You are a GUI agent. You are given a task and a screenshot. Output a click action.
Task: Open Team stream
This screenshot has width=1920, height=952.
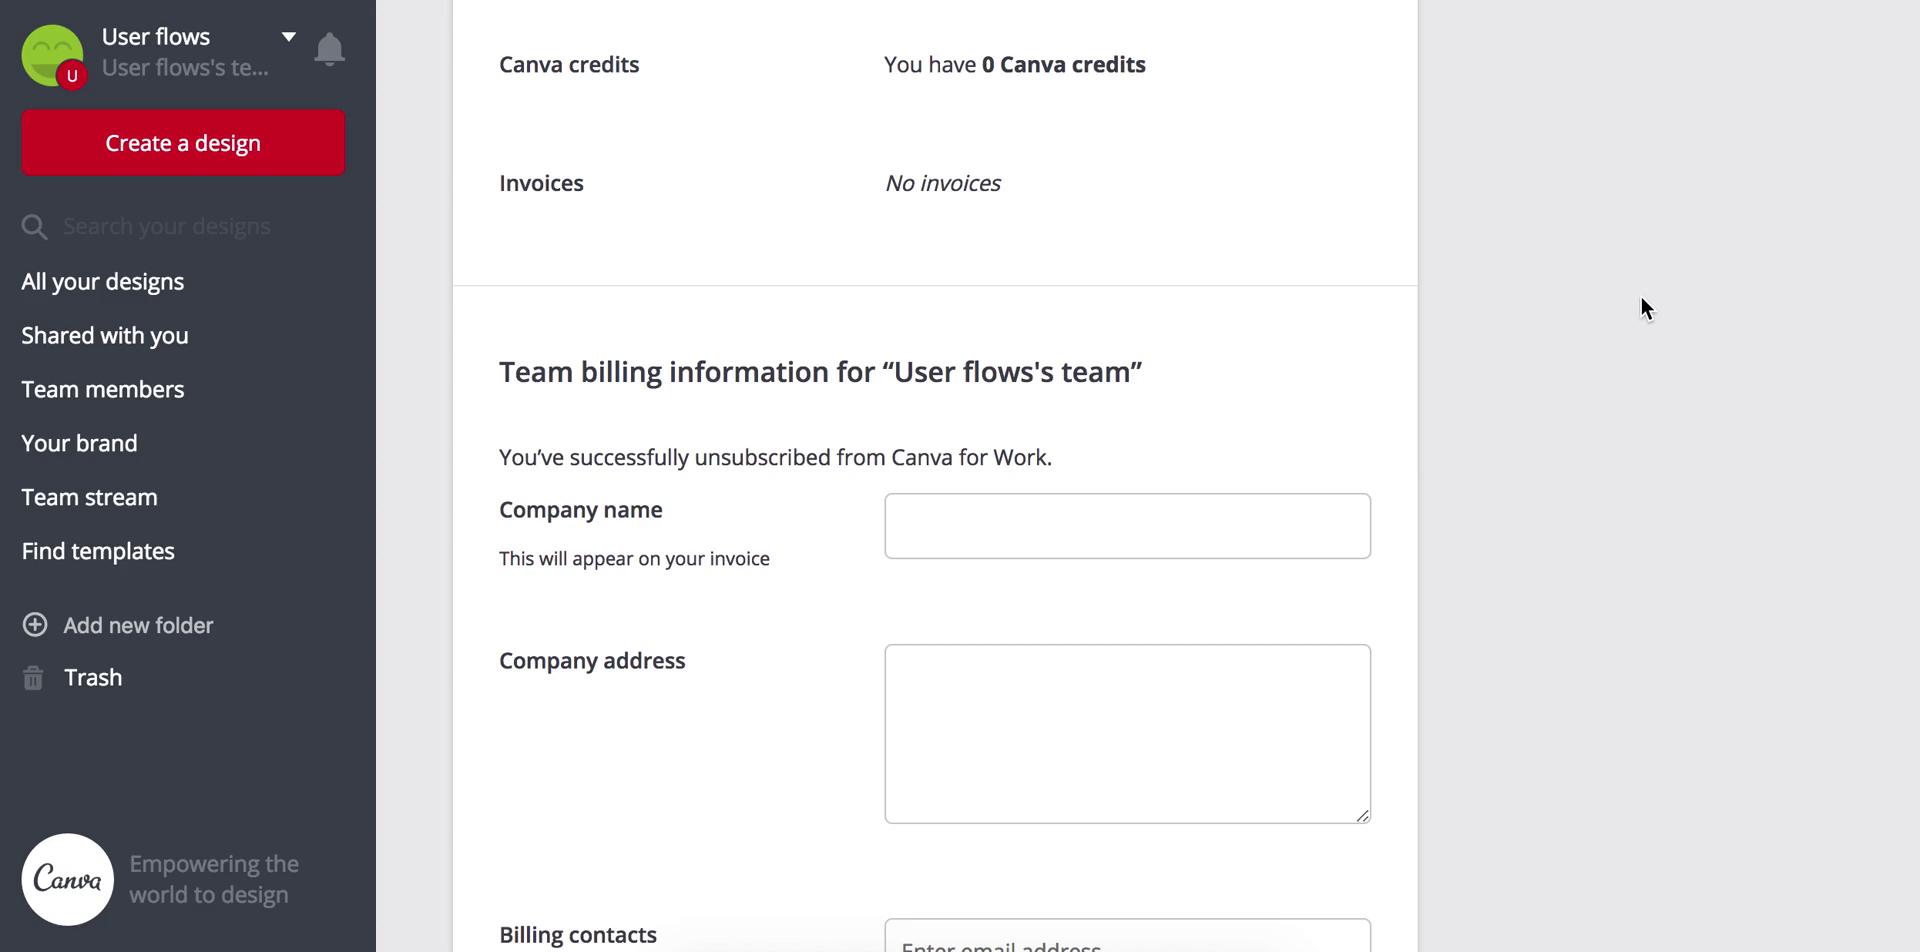89,498
